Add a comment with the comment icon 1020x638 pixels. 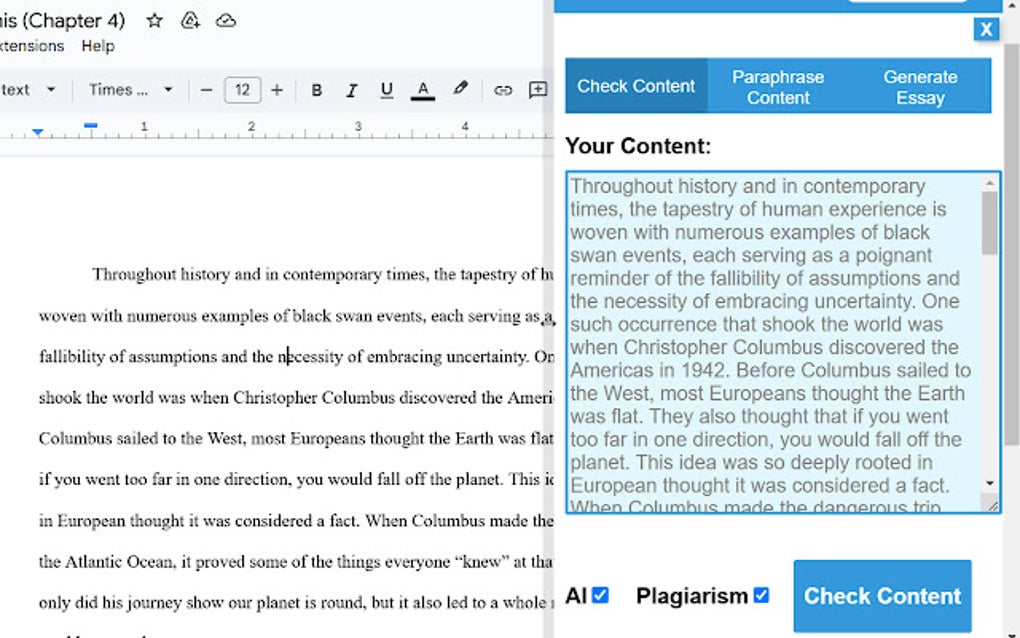[x=538, y=90]
